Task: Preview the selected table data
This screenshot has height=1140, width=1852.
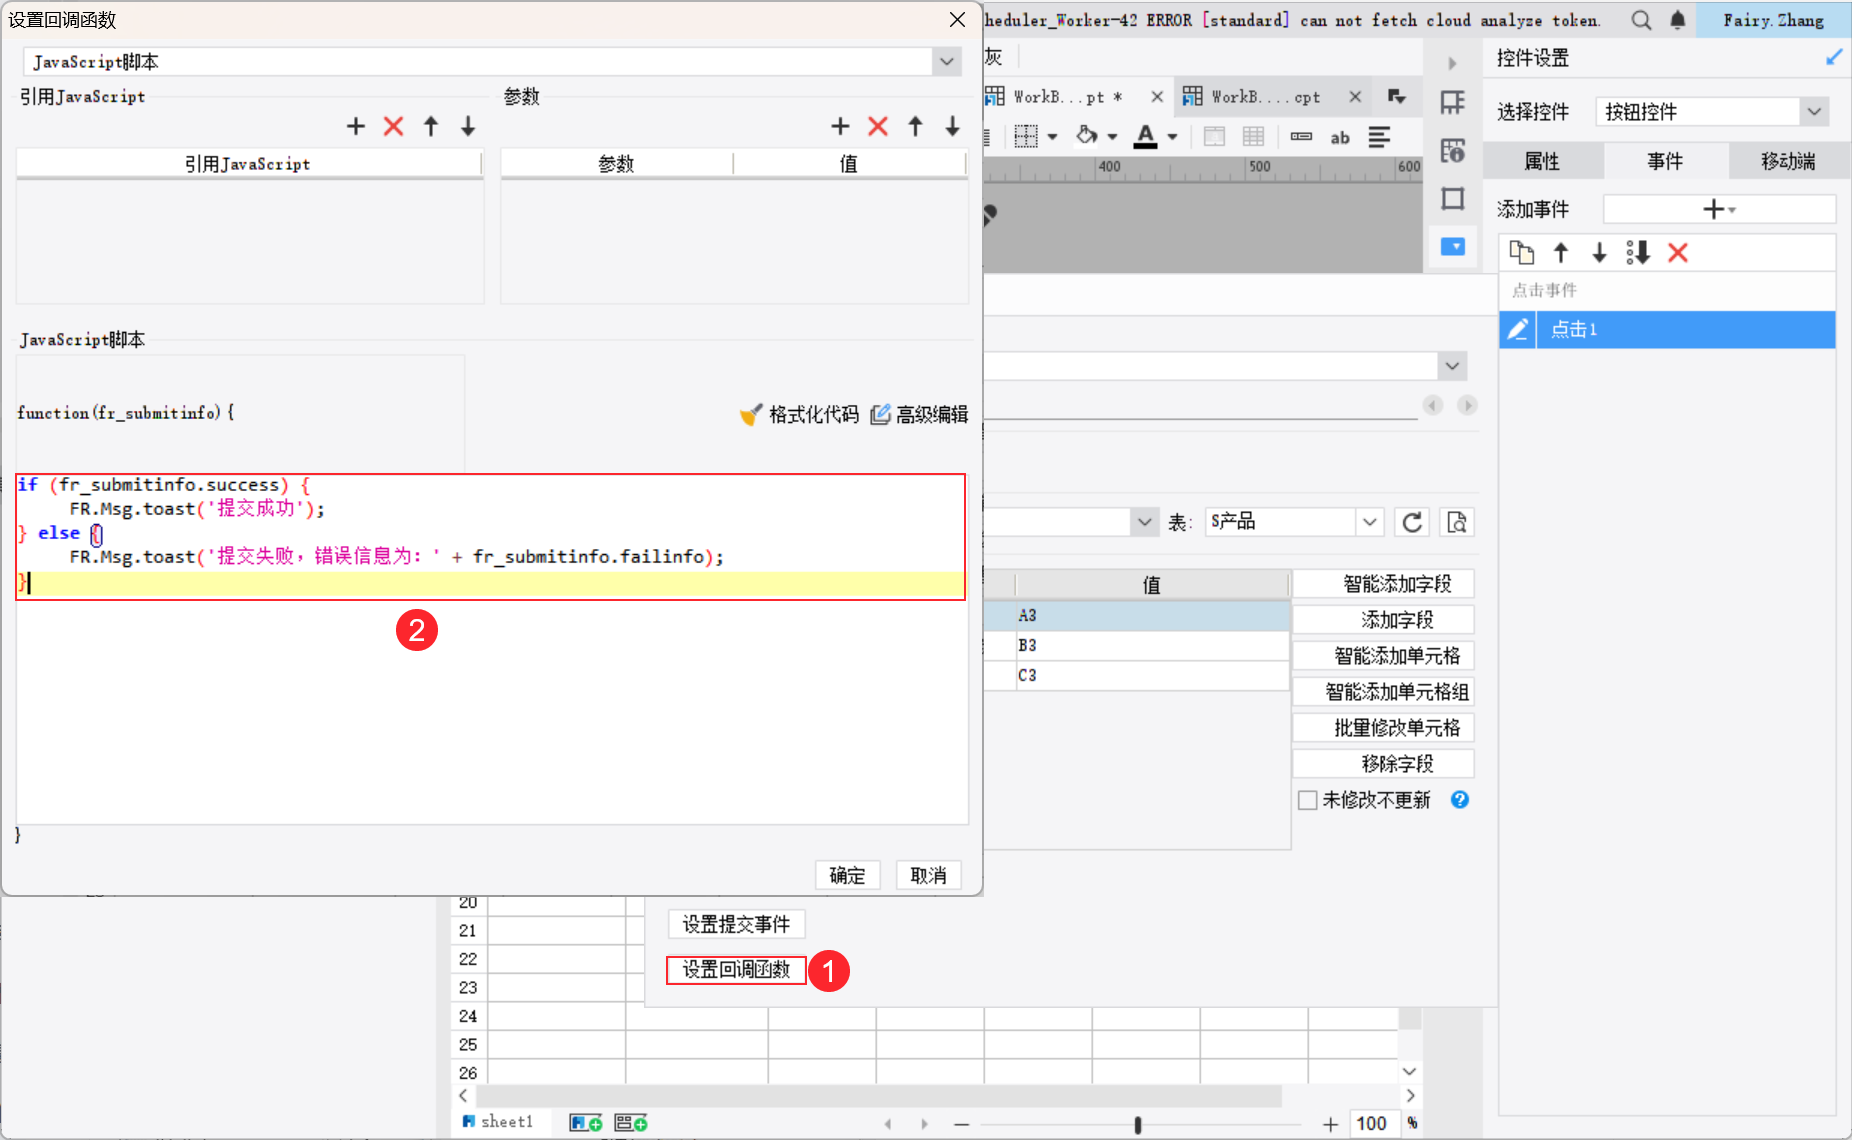Action: coord(1457,522)
